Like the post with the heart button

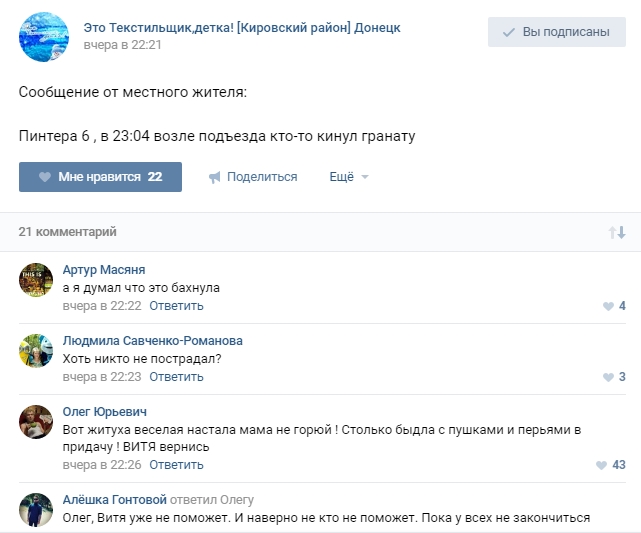point(100,177)
